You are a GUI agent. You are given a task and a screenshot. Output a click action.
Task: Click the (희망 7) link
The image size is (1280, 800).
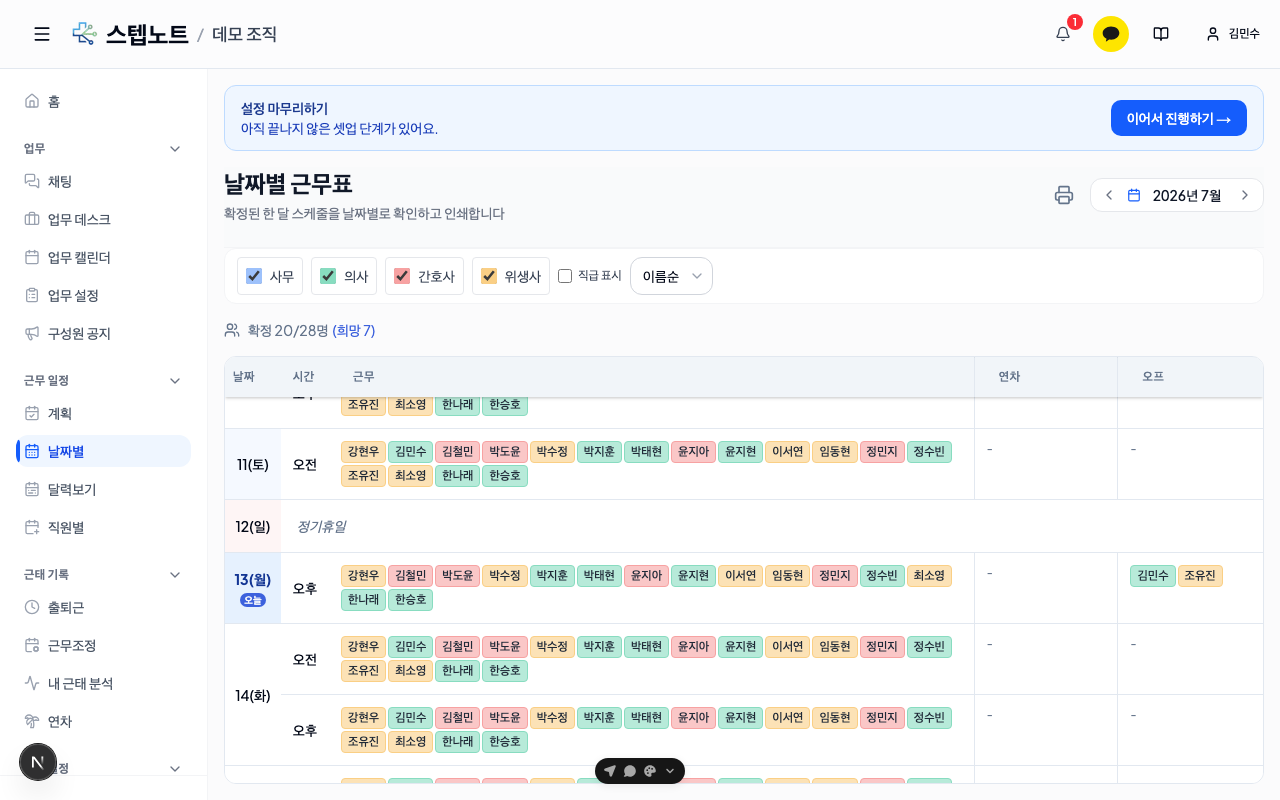pos(354,330)
